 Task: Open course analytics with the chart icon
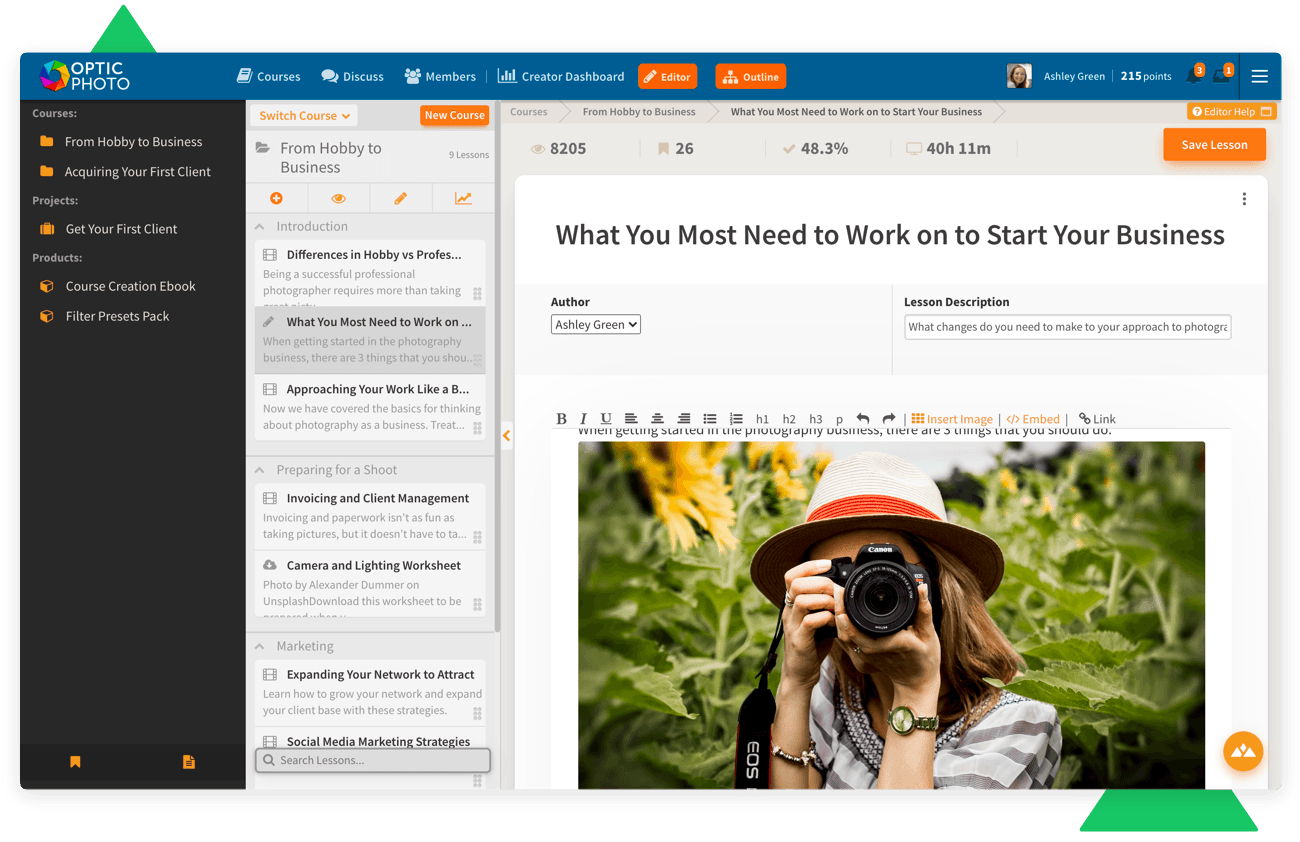[463, 197]
